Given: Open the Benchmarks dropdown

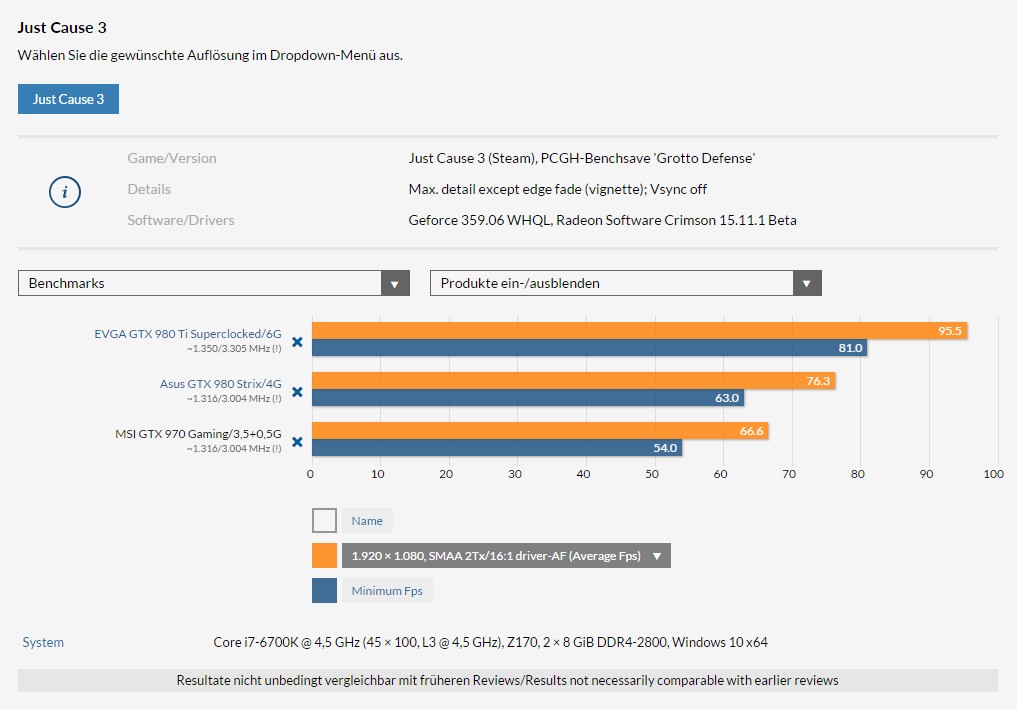Looking at the screenshot, I should (214, 283).
